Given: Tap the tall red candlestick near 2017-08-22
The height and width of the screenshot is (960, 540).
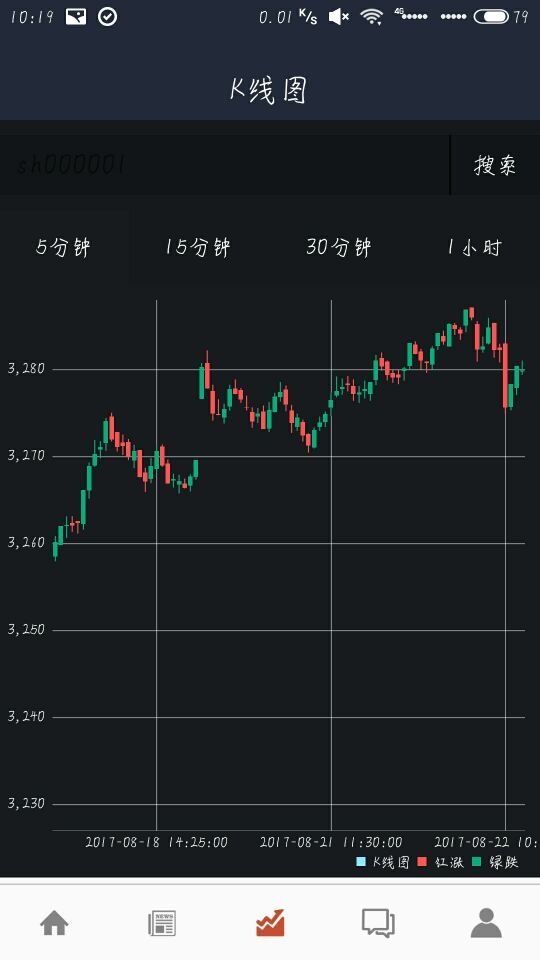Looking at the screenshot, I should (x=505, y=376).
